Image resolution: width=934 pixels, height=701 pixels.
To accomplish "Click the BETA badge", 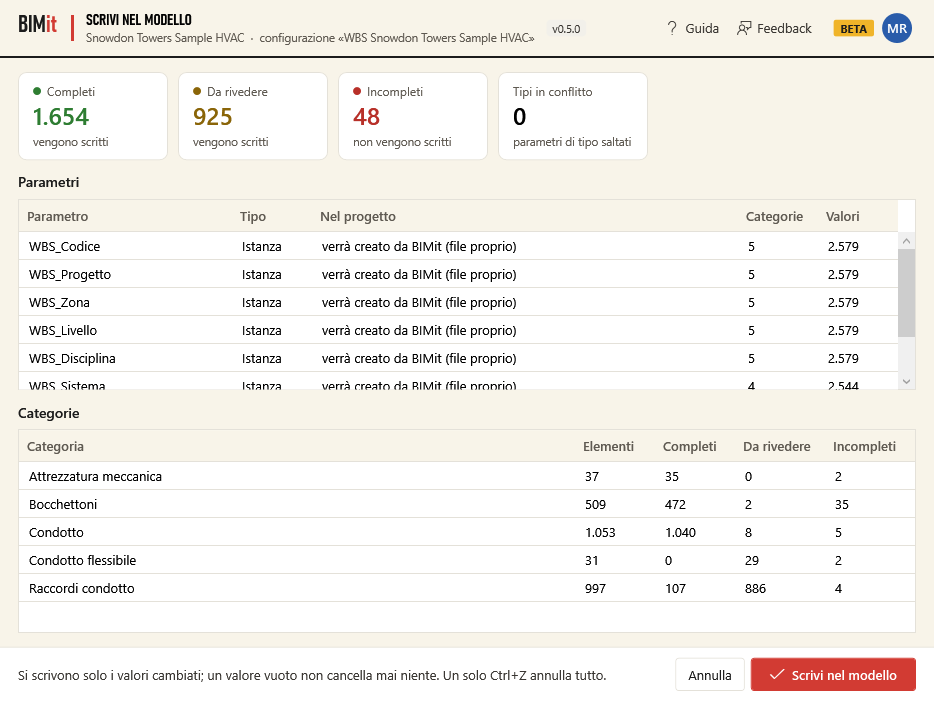I will (x=853, y=29).
